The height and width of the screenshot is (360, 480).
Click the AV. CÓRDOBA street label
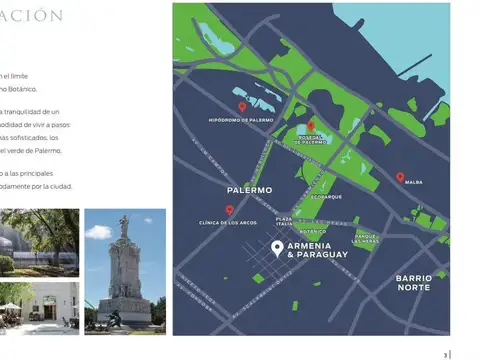[194, 298]
